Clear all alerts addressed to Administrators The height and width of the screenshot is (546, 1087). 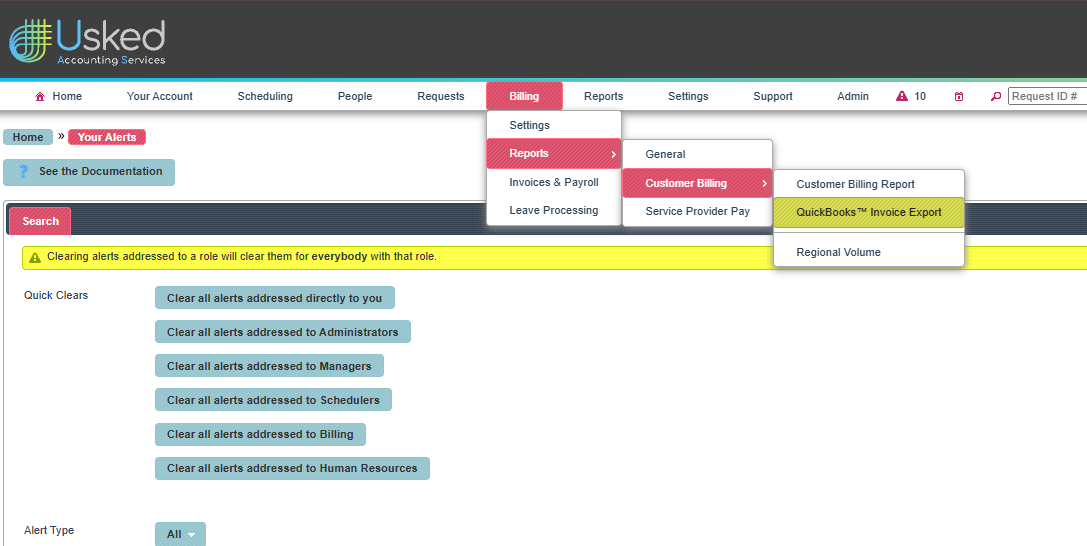pos(283,332)
